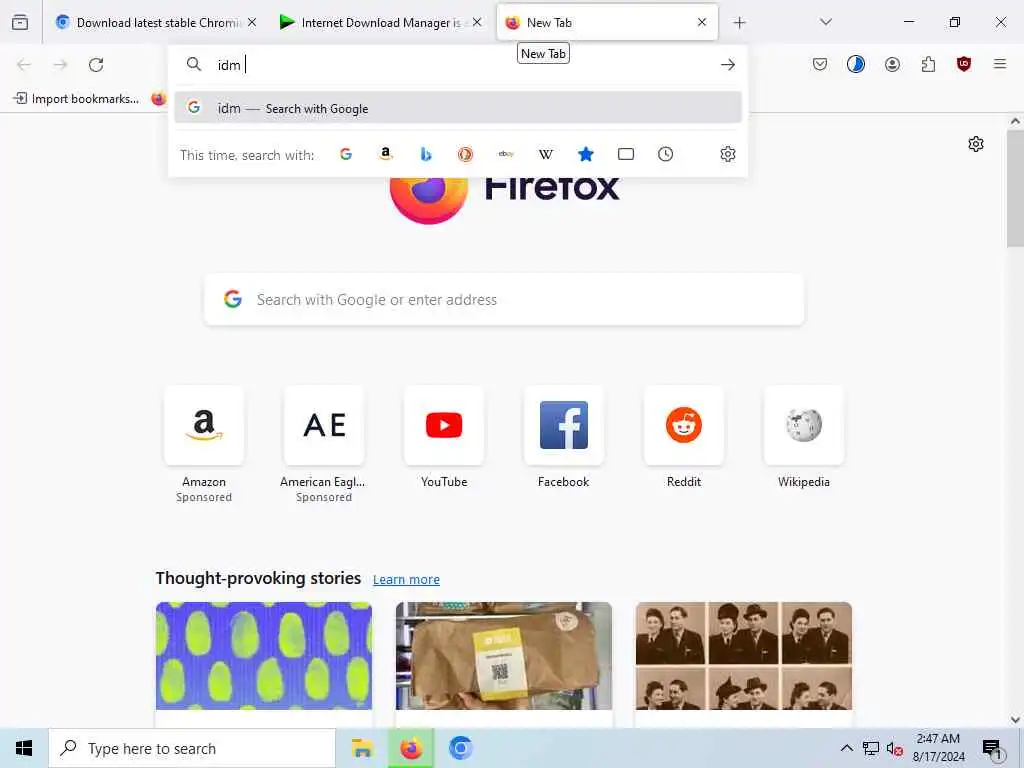Close the Download latest stable Chromium tab
The image size is (1024, 768).
click(252, 22)
